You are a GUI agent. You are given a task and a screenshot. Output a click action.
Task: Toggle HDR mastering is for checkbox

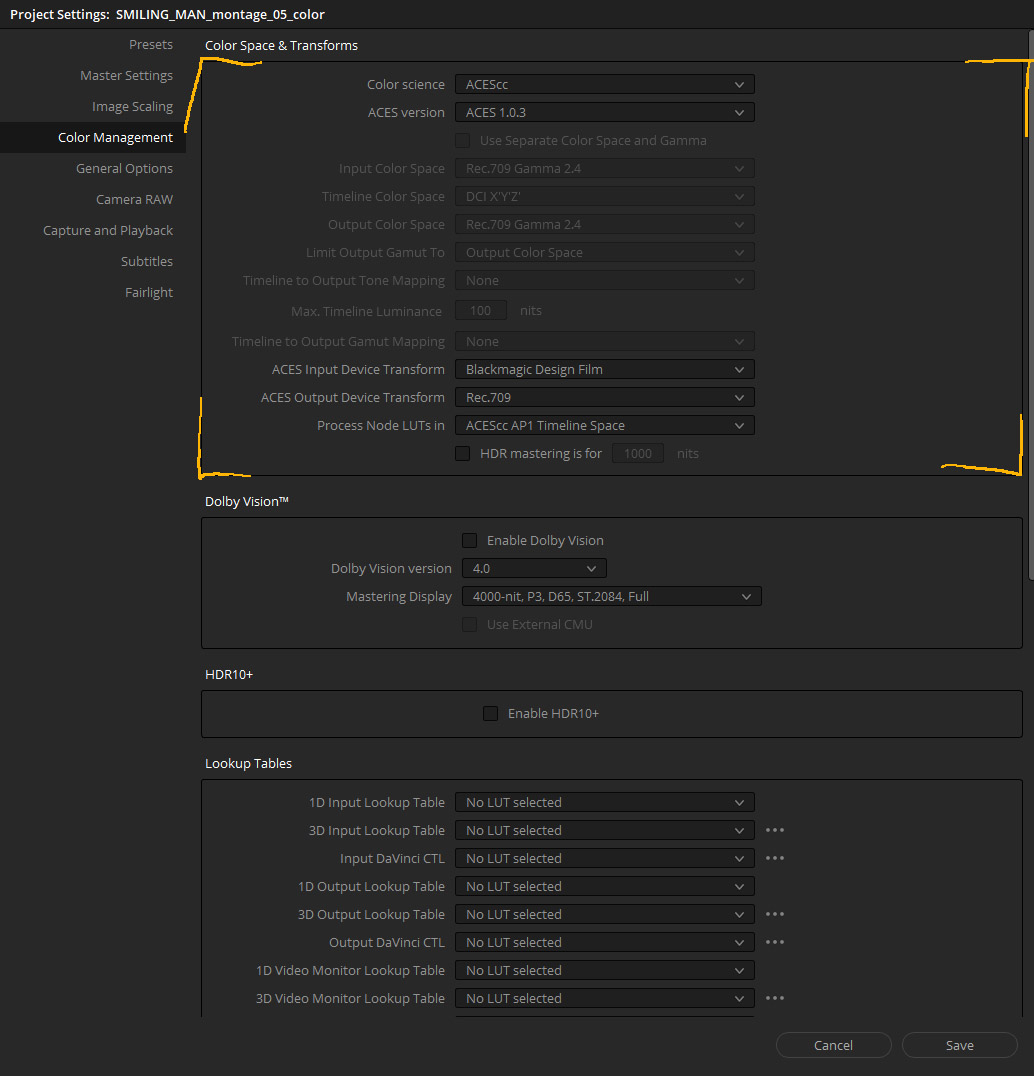[x=462, y=454]
